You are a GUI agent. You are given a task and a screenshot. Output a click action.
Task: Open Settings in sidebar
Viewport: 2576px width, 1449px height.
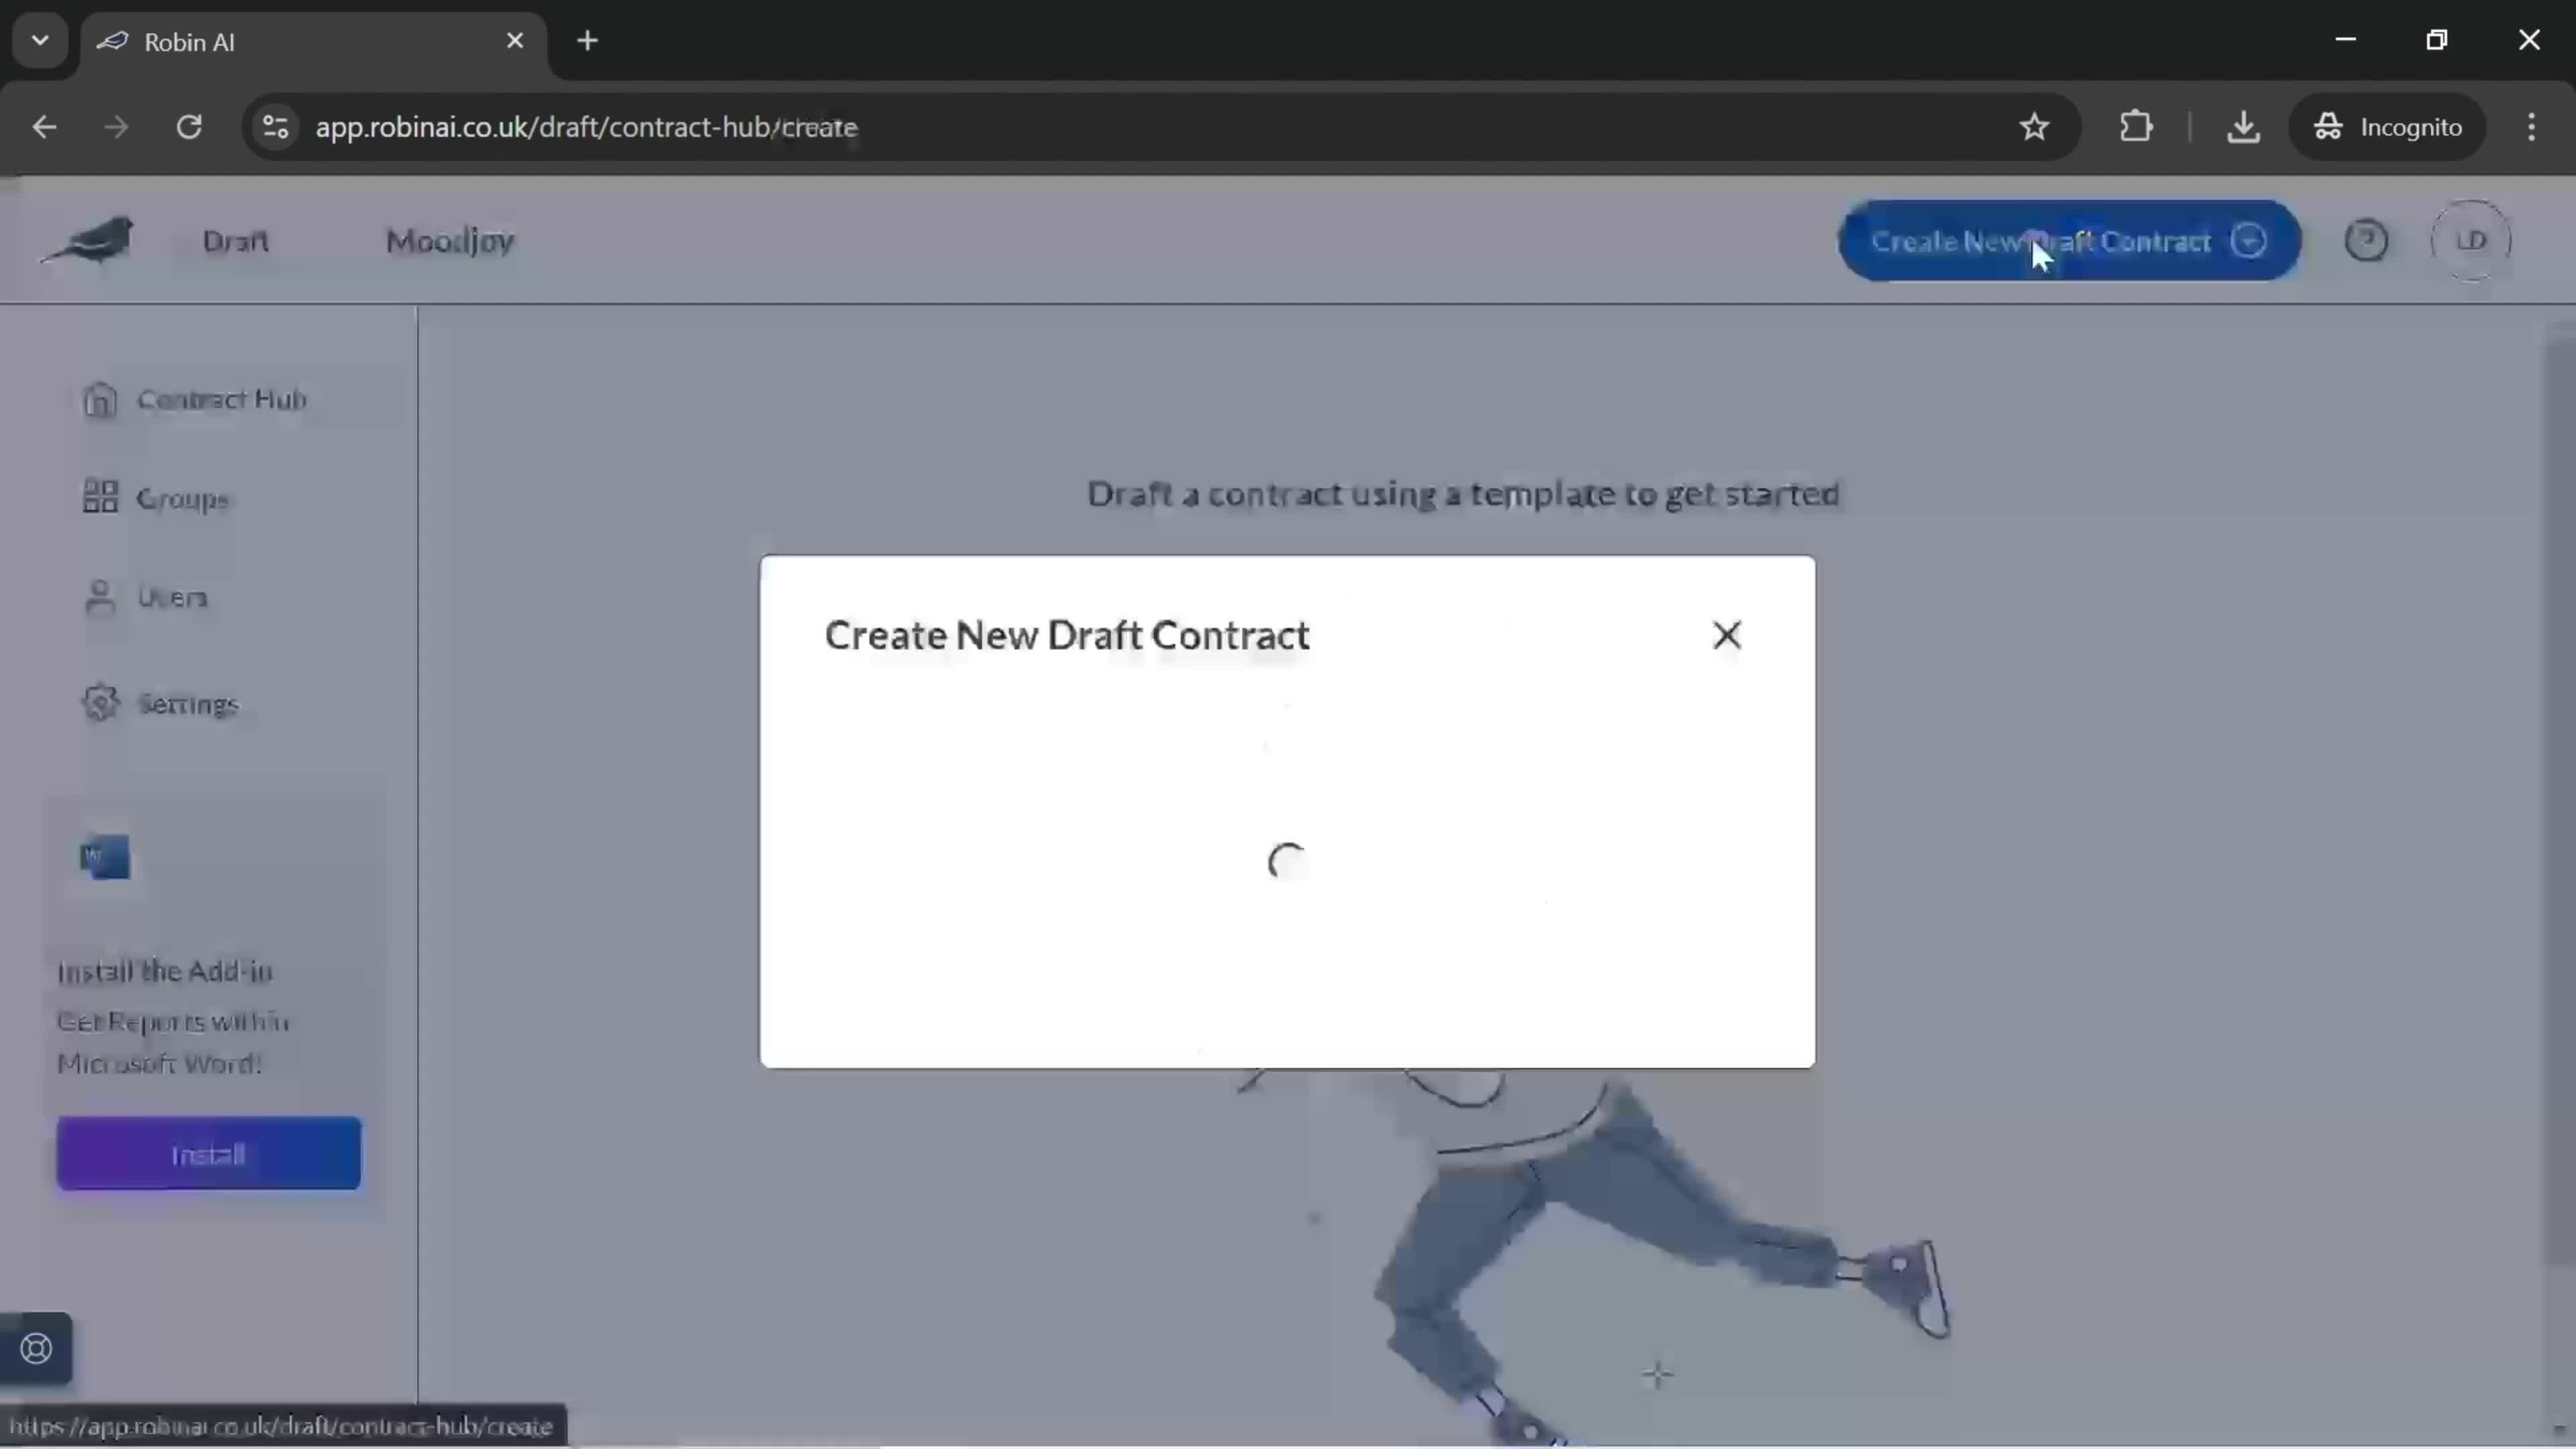click(188, 702)
